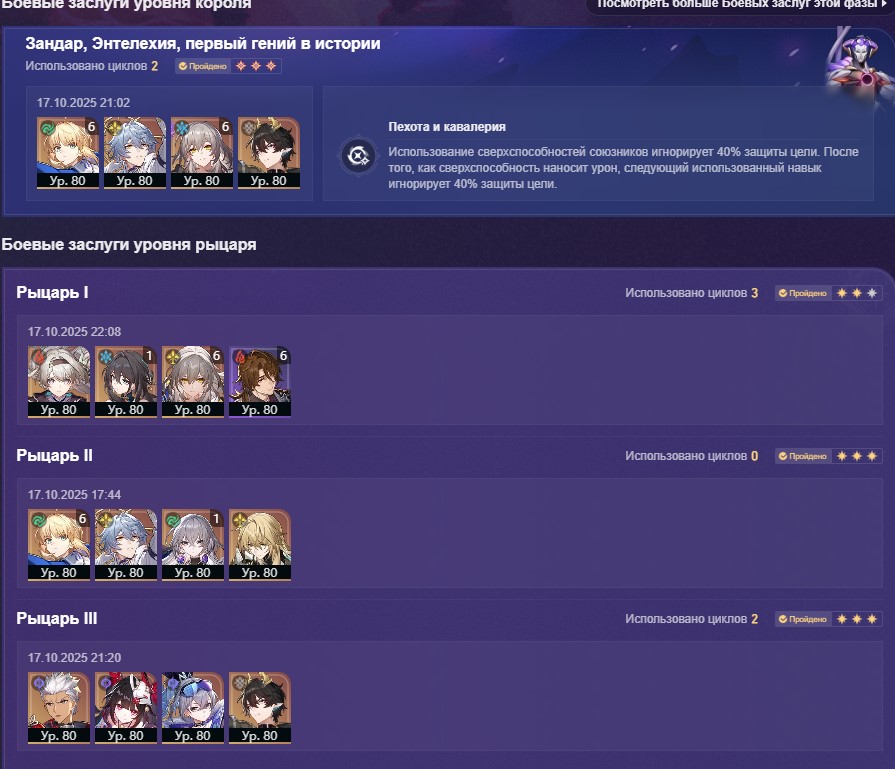The height and width of the screenshot is (769, 895).
Task: Select blonde character in king-level team
Action: [x=67, y=153]
